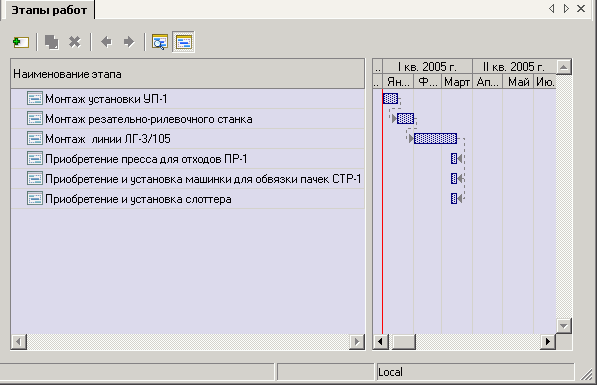
Task: Click the long Gantt bar for ЛГ-3/105
Action: point(435,138)
